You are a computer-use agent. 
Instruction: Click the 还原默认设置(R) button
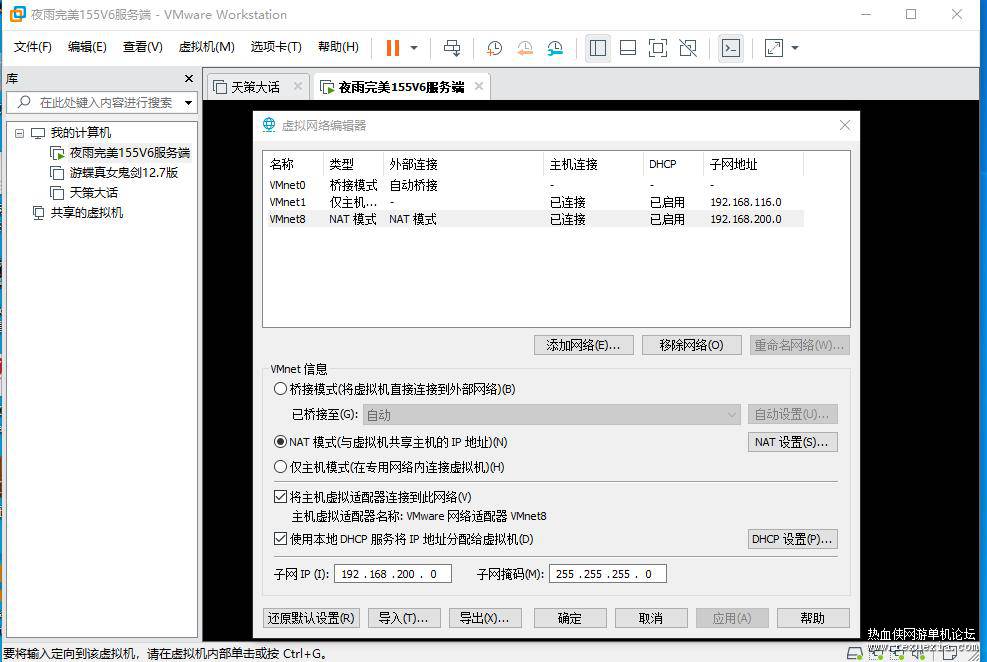click(311, 618)
